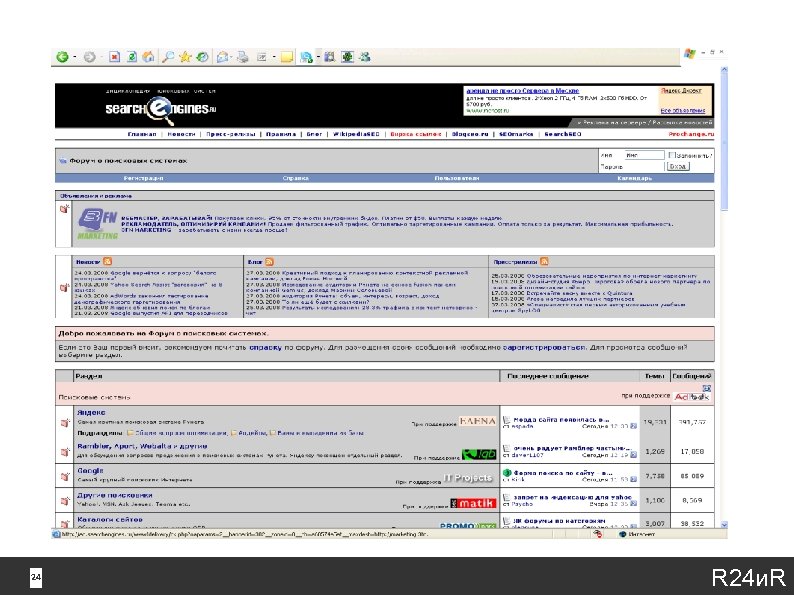
Task: Open Регистрация in the forum navbar
Action: (143, 178)
